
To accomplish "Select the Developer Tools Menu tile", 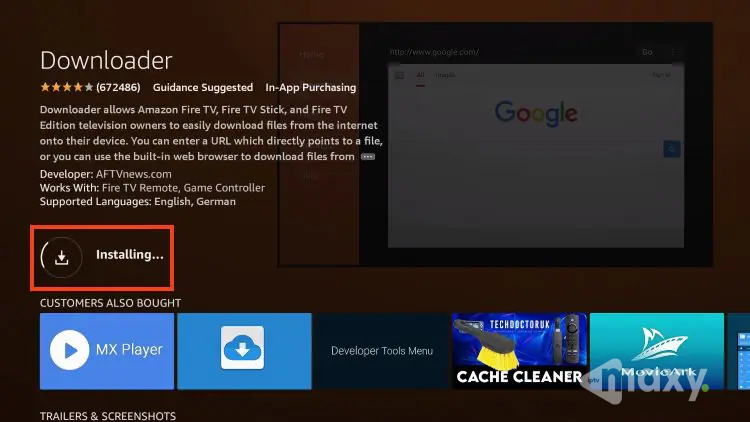I will (381, 351).
